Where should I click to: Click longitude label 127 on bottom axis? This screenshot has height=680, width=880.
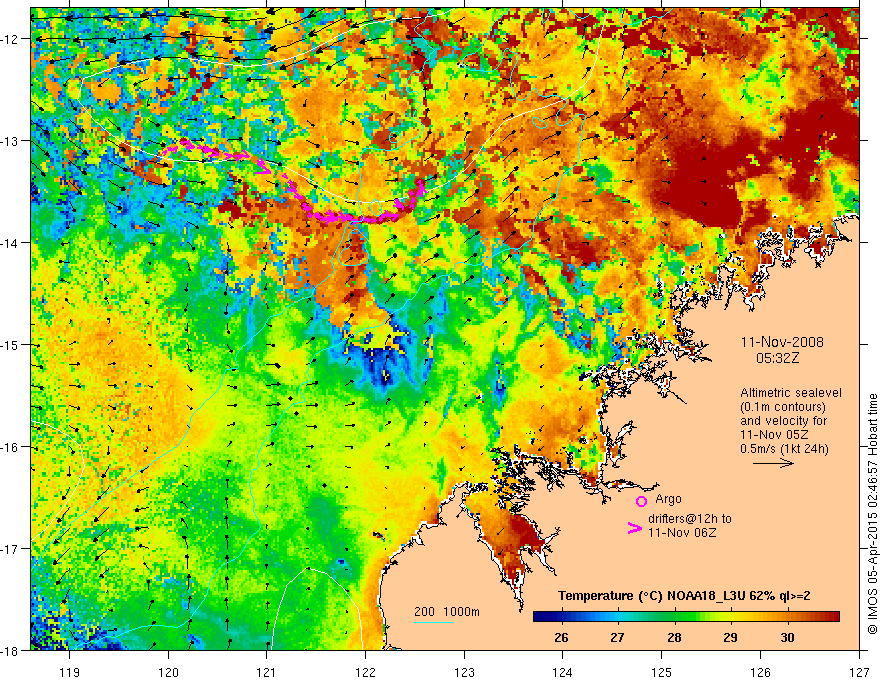coord(859,672)
